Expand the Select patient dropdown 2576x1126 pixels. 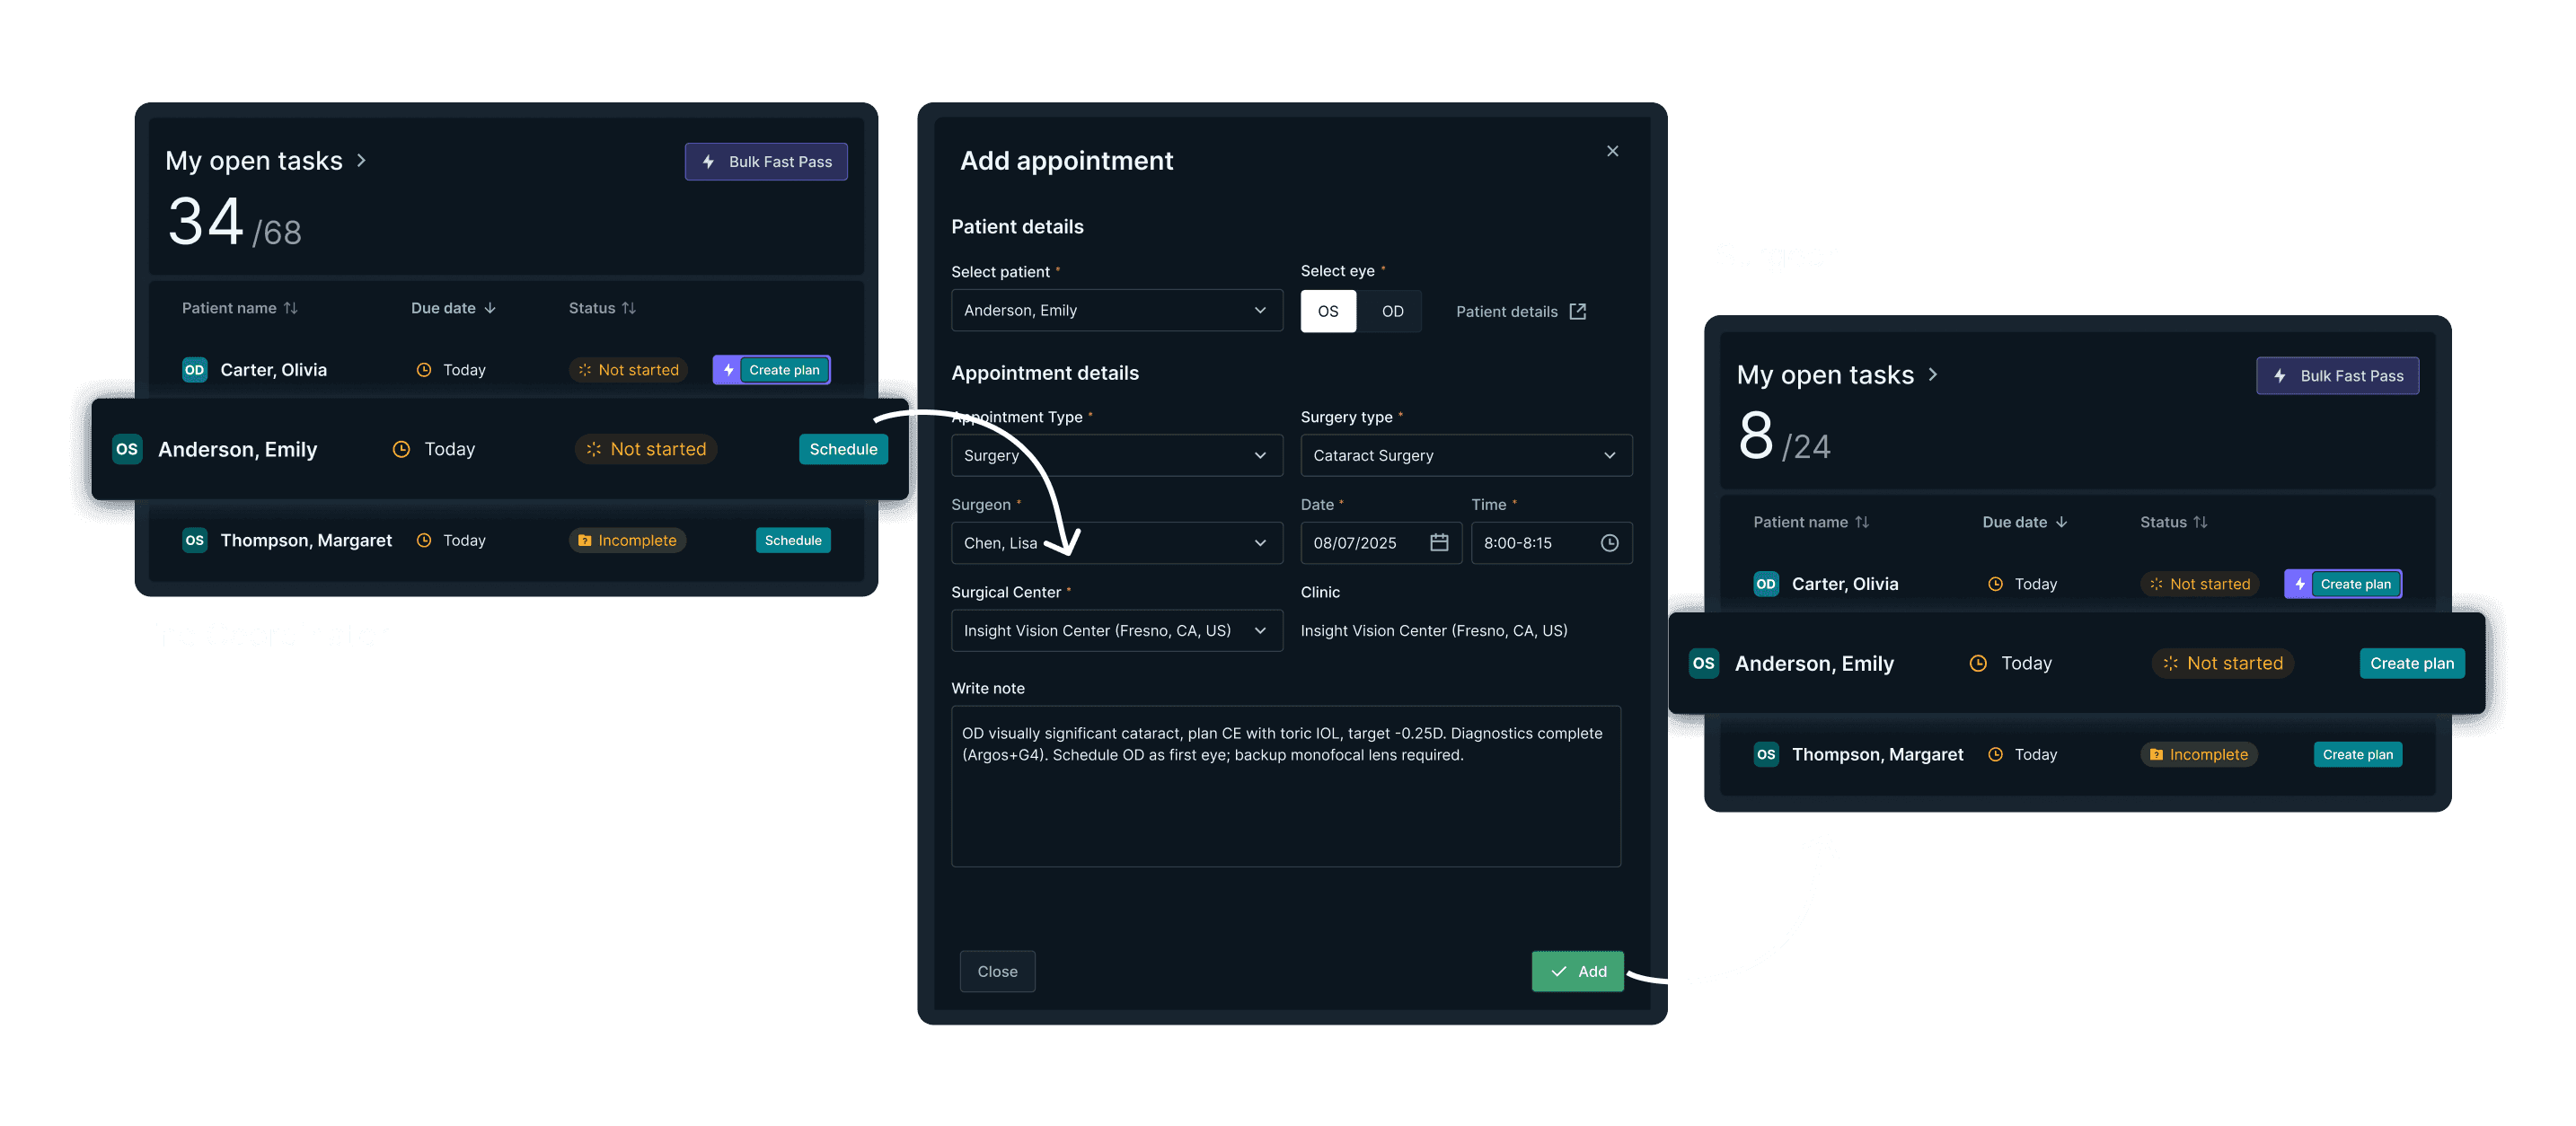1116,310
